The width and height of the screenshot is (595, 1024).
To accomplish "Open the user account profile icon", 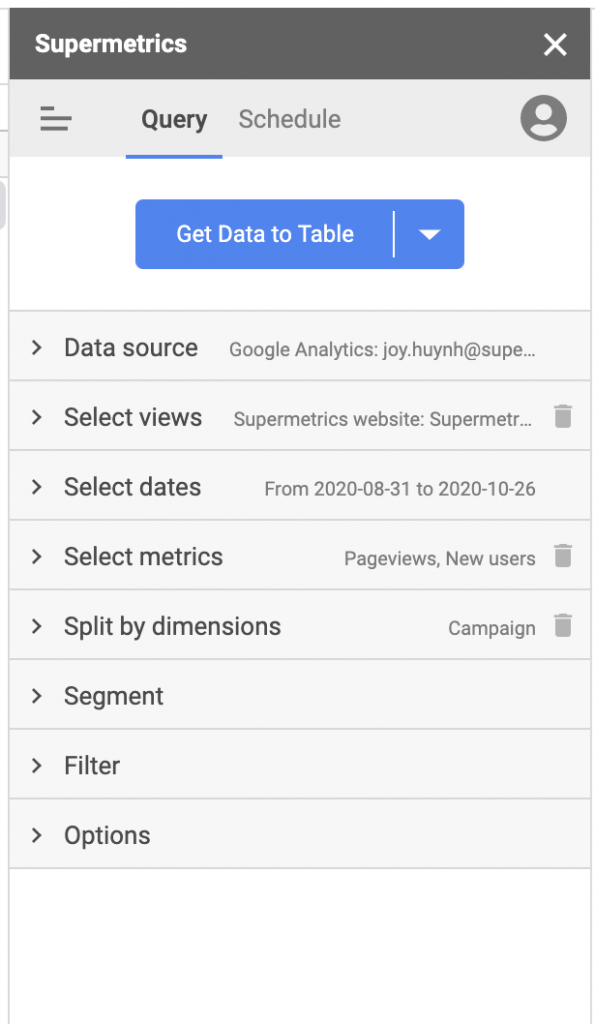I will (543, 118).
